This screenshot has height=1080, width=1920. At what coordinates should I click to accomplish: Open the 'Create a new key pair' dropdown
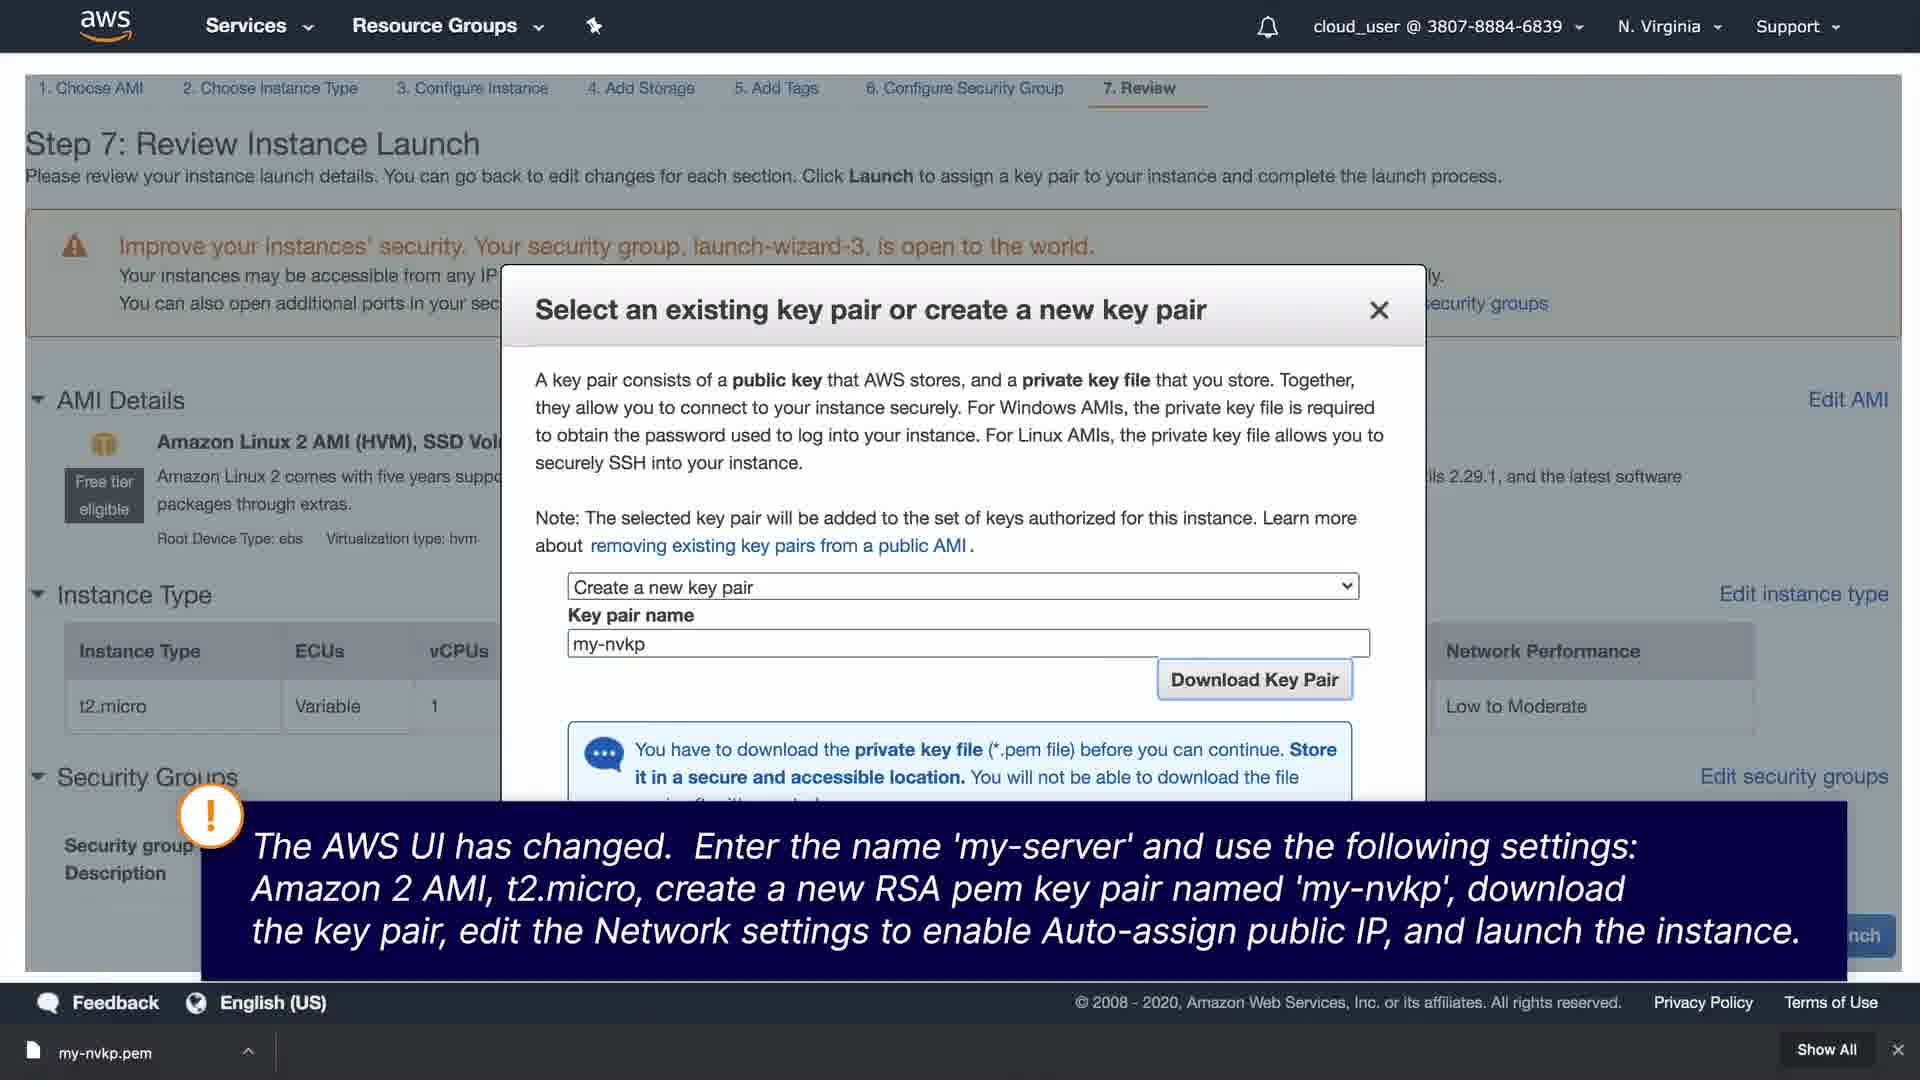click(x=962, y=587)
